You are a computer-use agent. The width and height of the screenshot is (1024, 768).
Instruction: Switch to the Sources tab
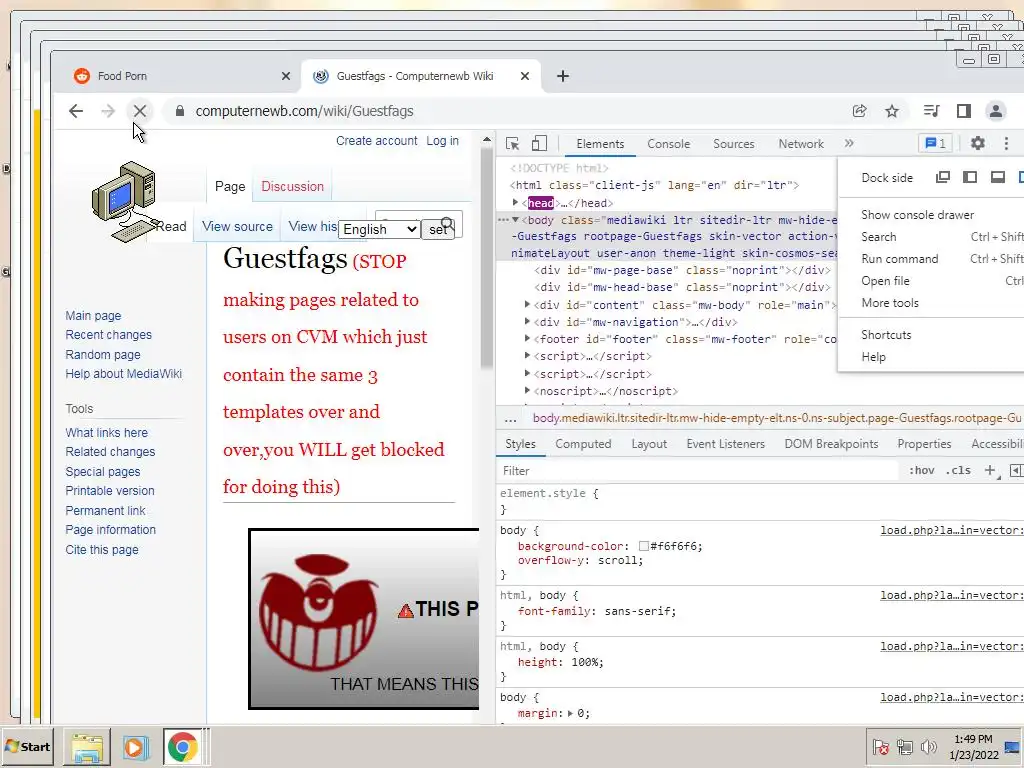coord(733,144)
